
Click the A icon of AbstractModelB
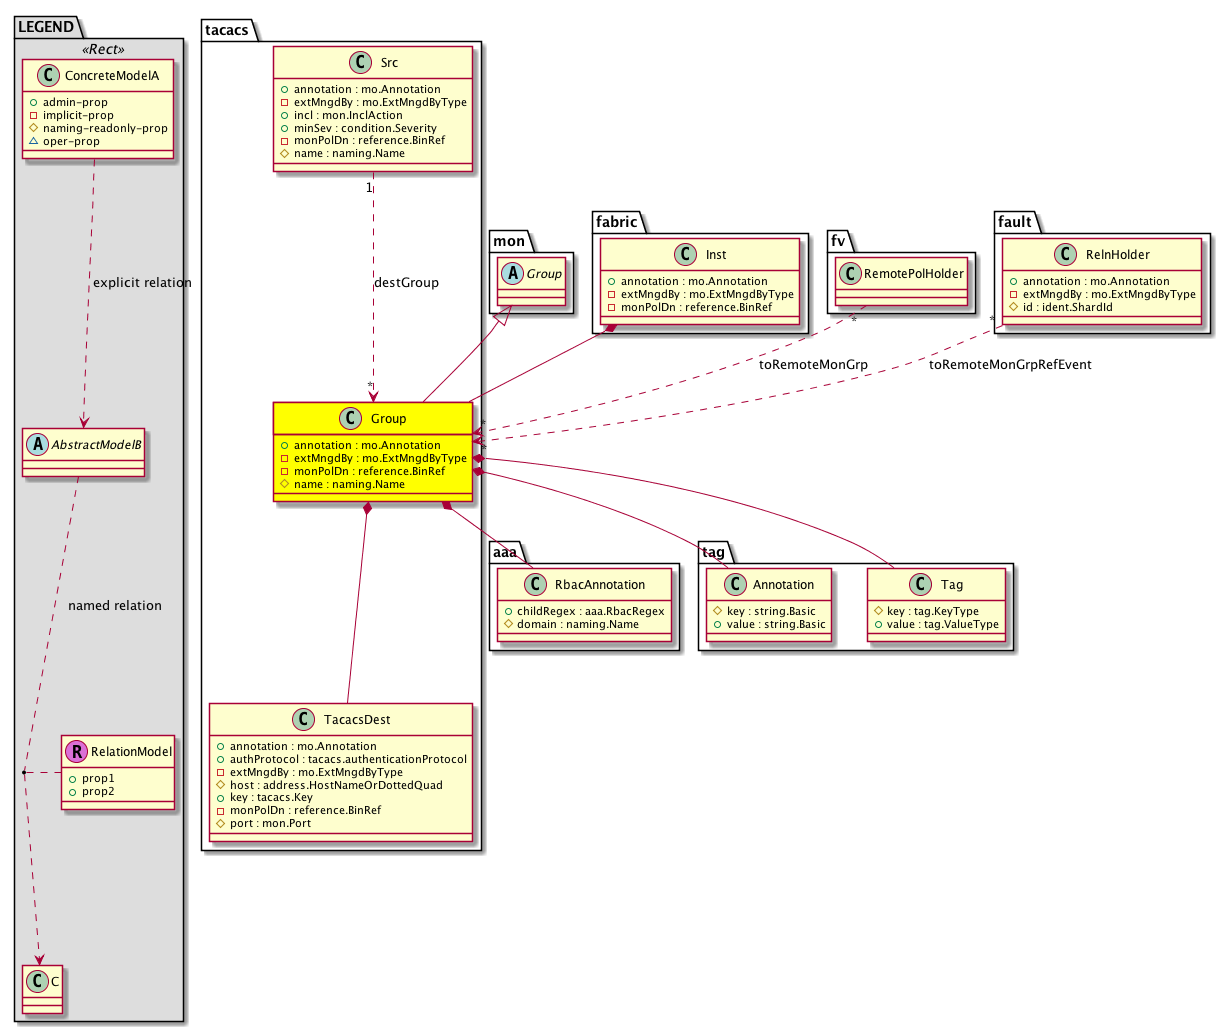pyautogui.click(x=36, y=444)
